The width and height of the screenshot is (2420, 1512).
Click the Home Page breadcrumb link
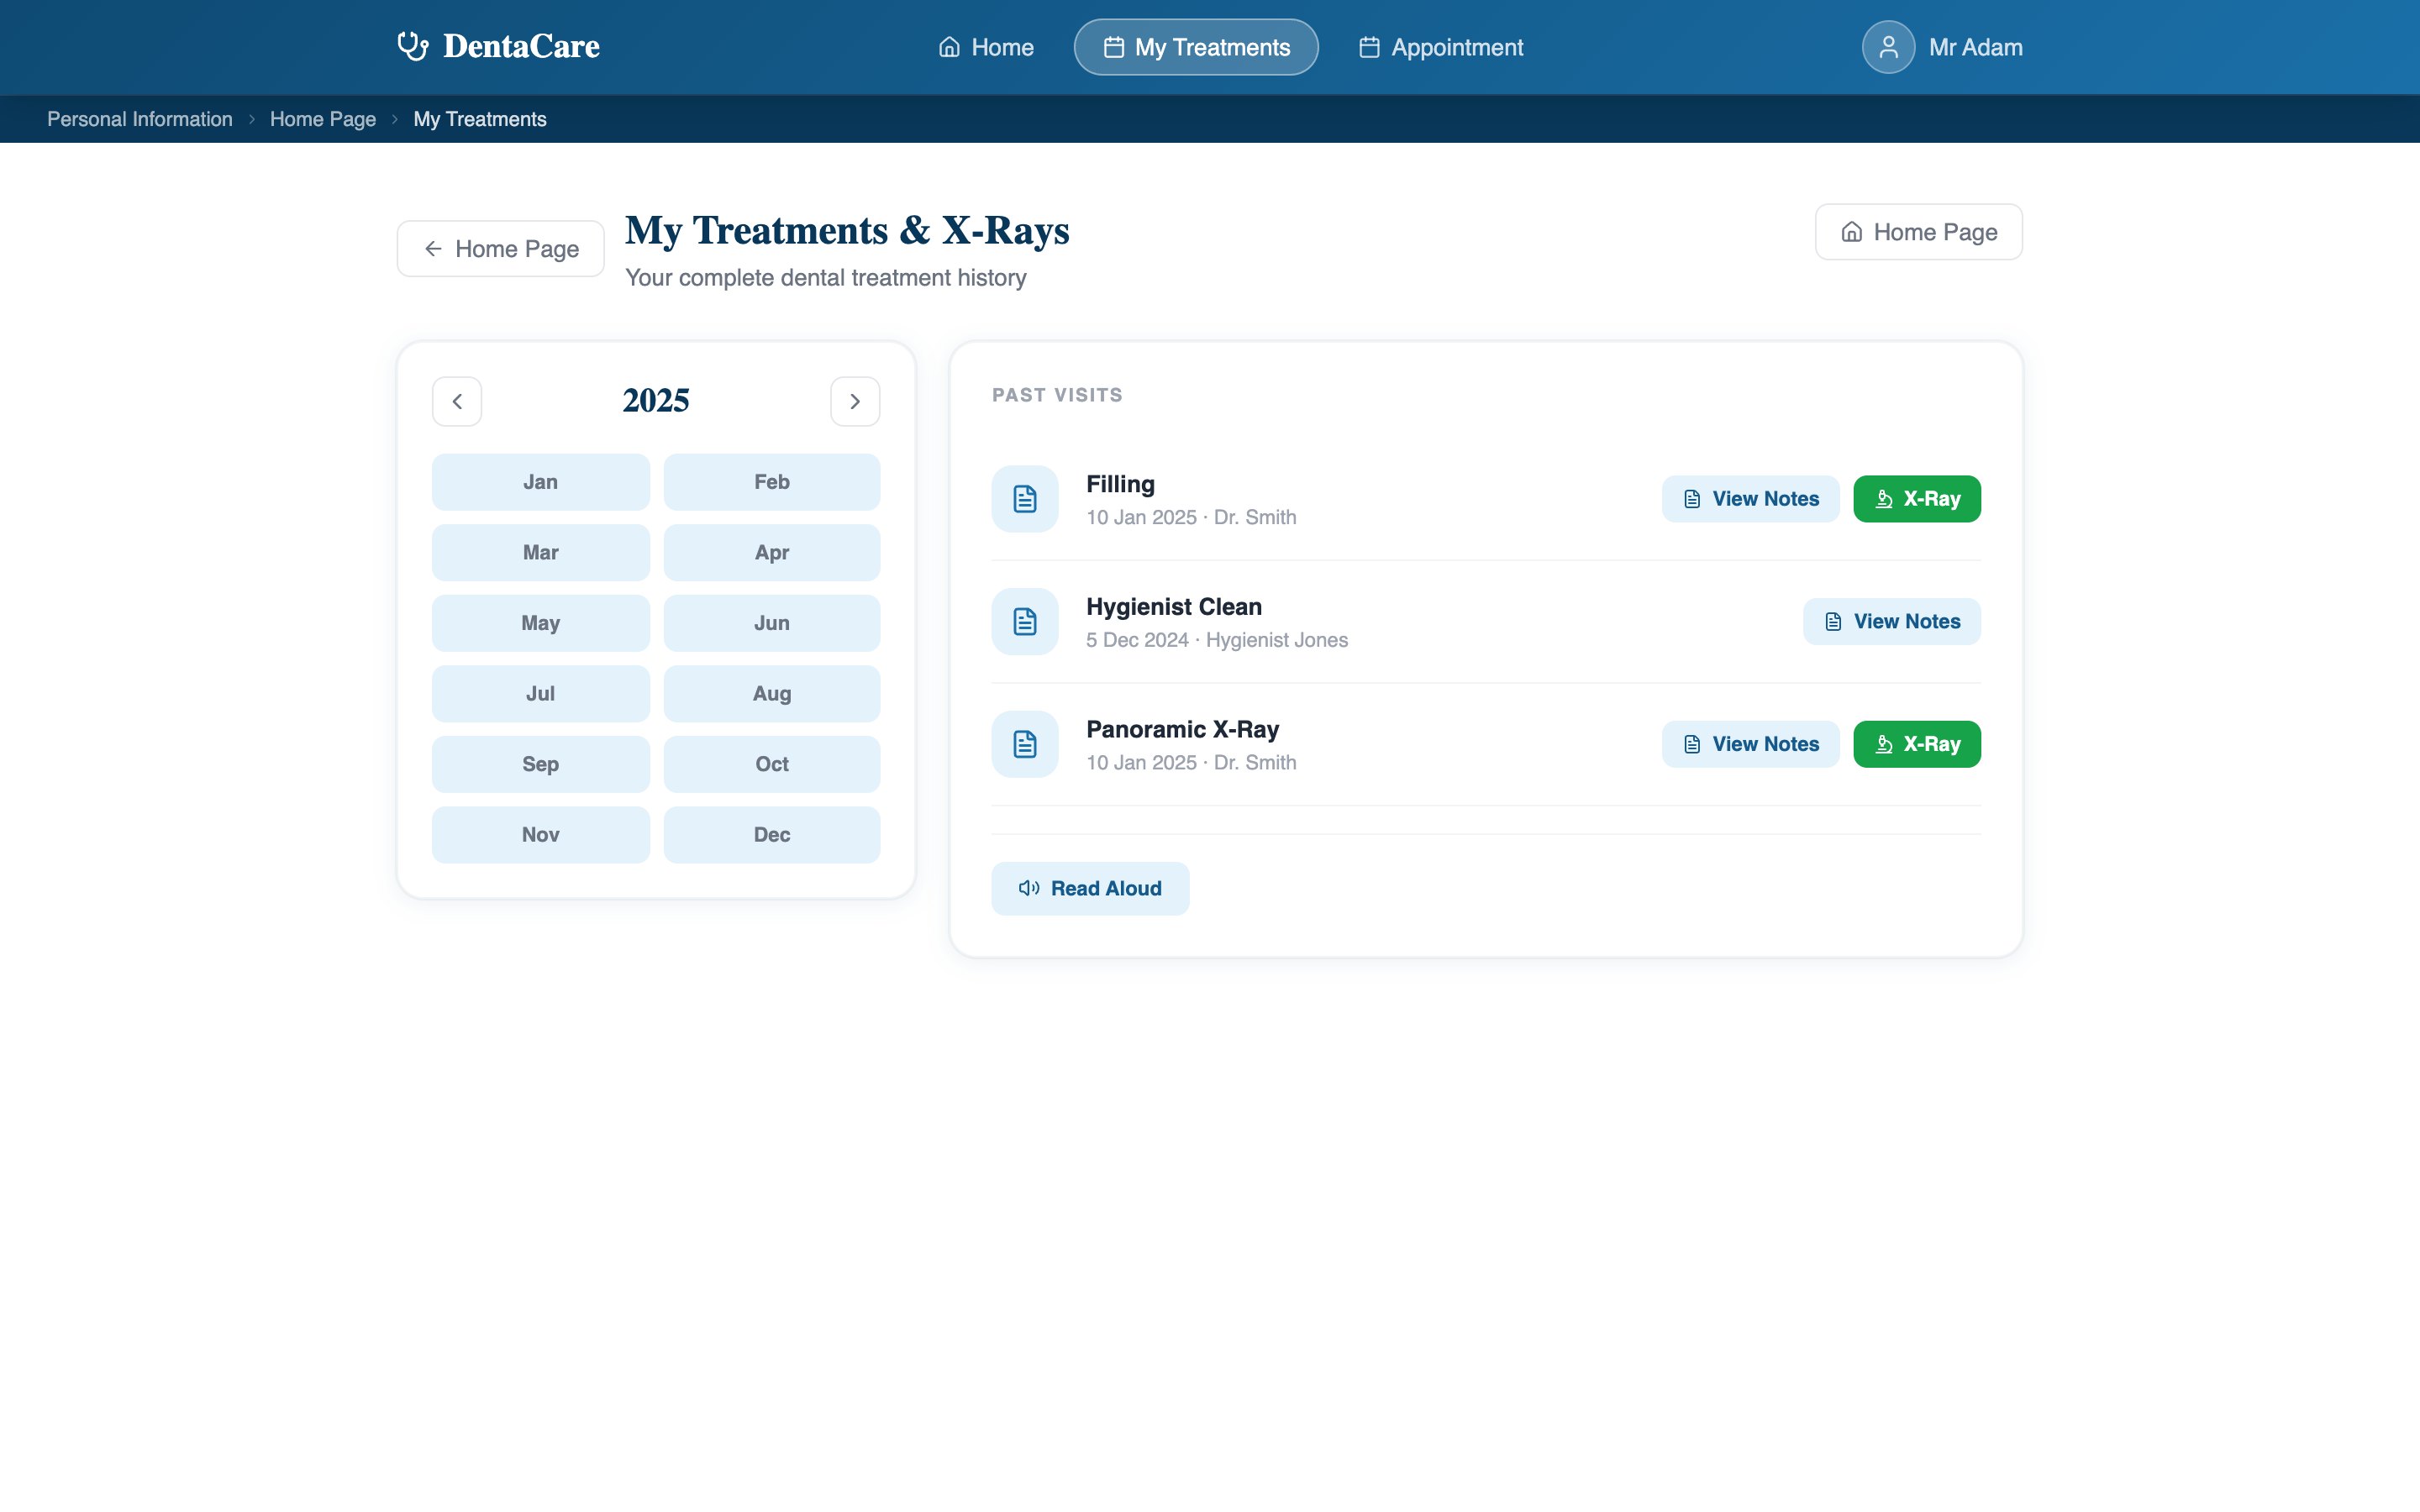coord(323,119)
